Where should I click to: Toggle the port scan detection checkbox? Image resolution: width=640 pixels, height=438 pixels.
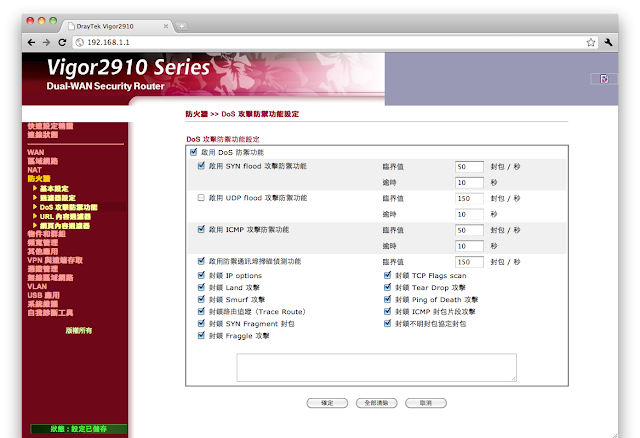[201, 261]
